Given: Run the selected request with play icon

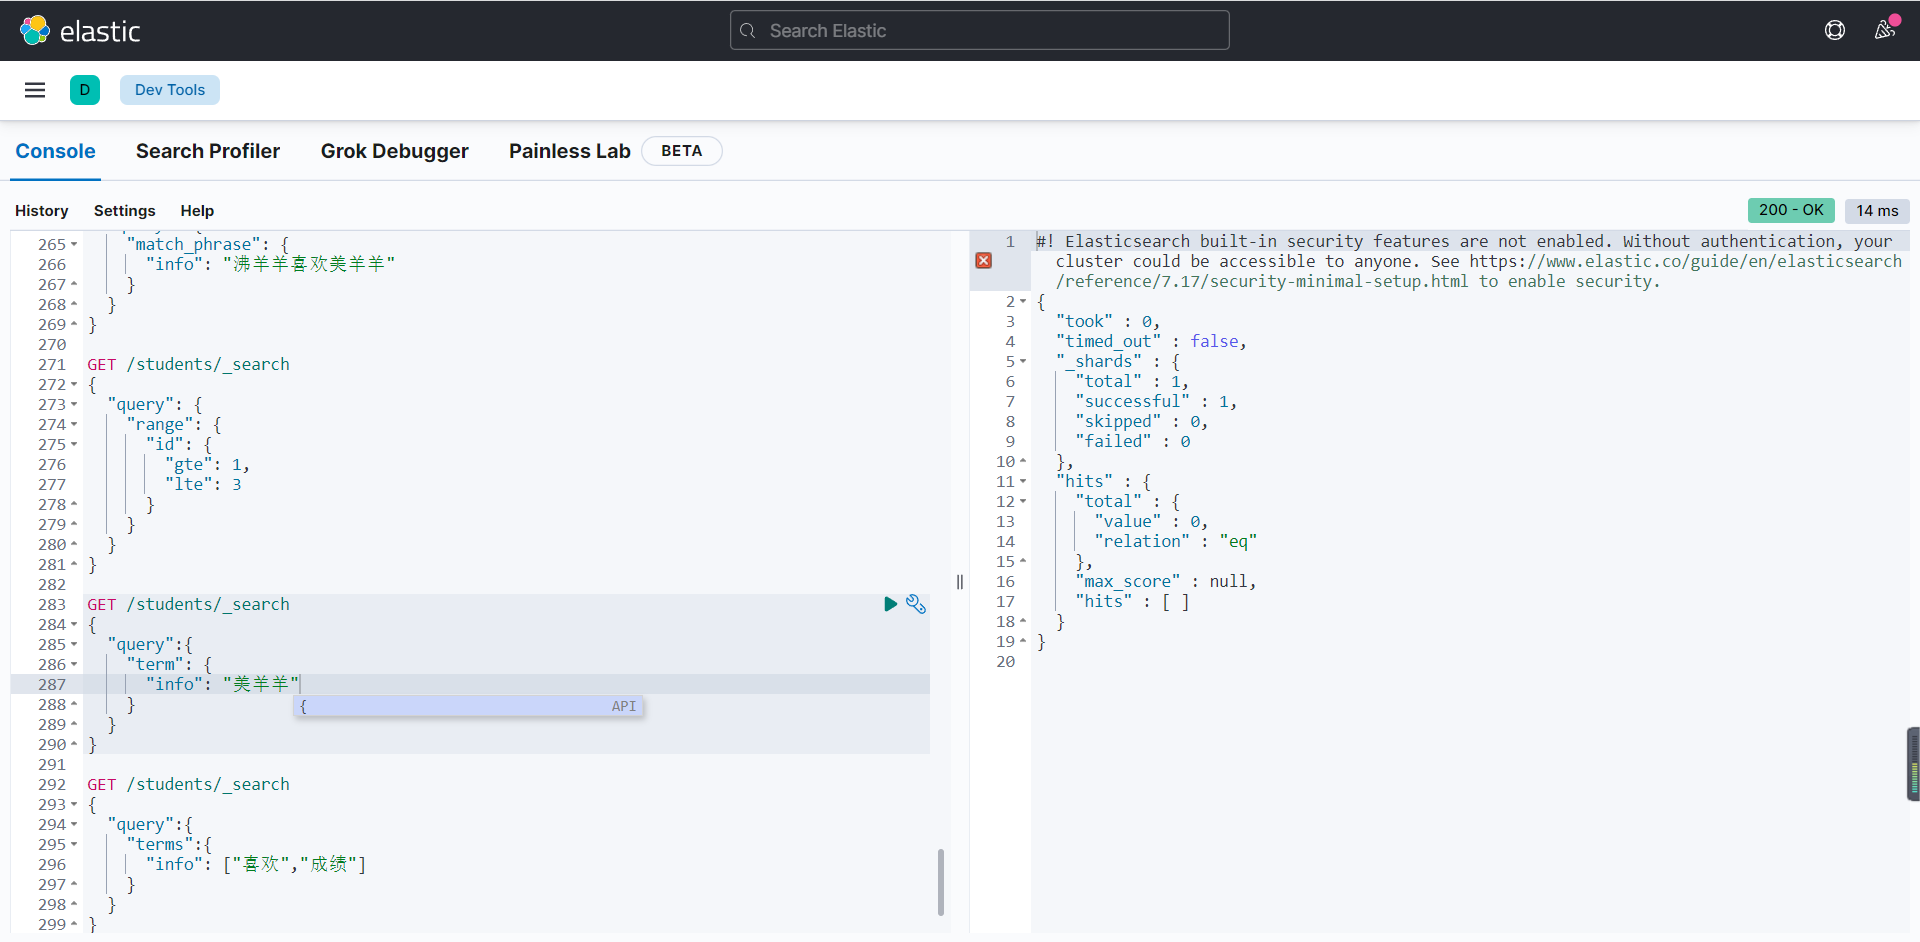Looking at the screenshot, I should pos(890,604).
